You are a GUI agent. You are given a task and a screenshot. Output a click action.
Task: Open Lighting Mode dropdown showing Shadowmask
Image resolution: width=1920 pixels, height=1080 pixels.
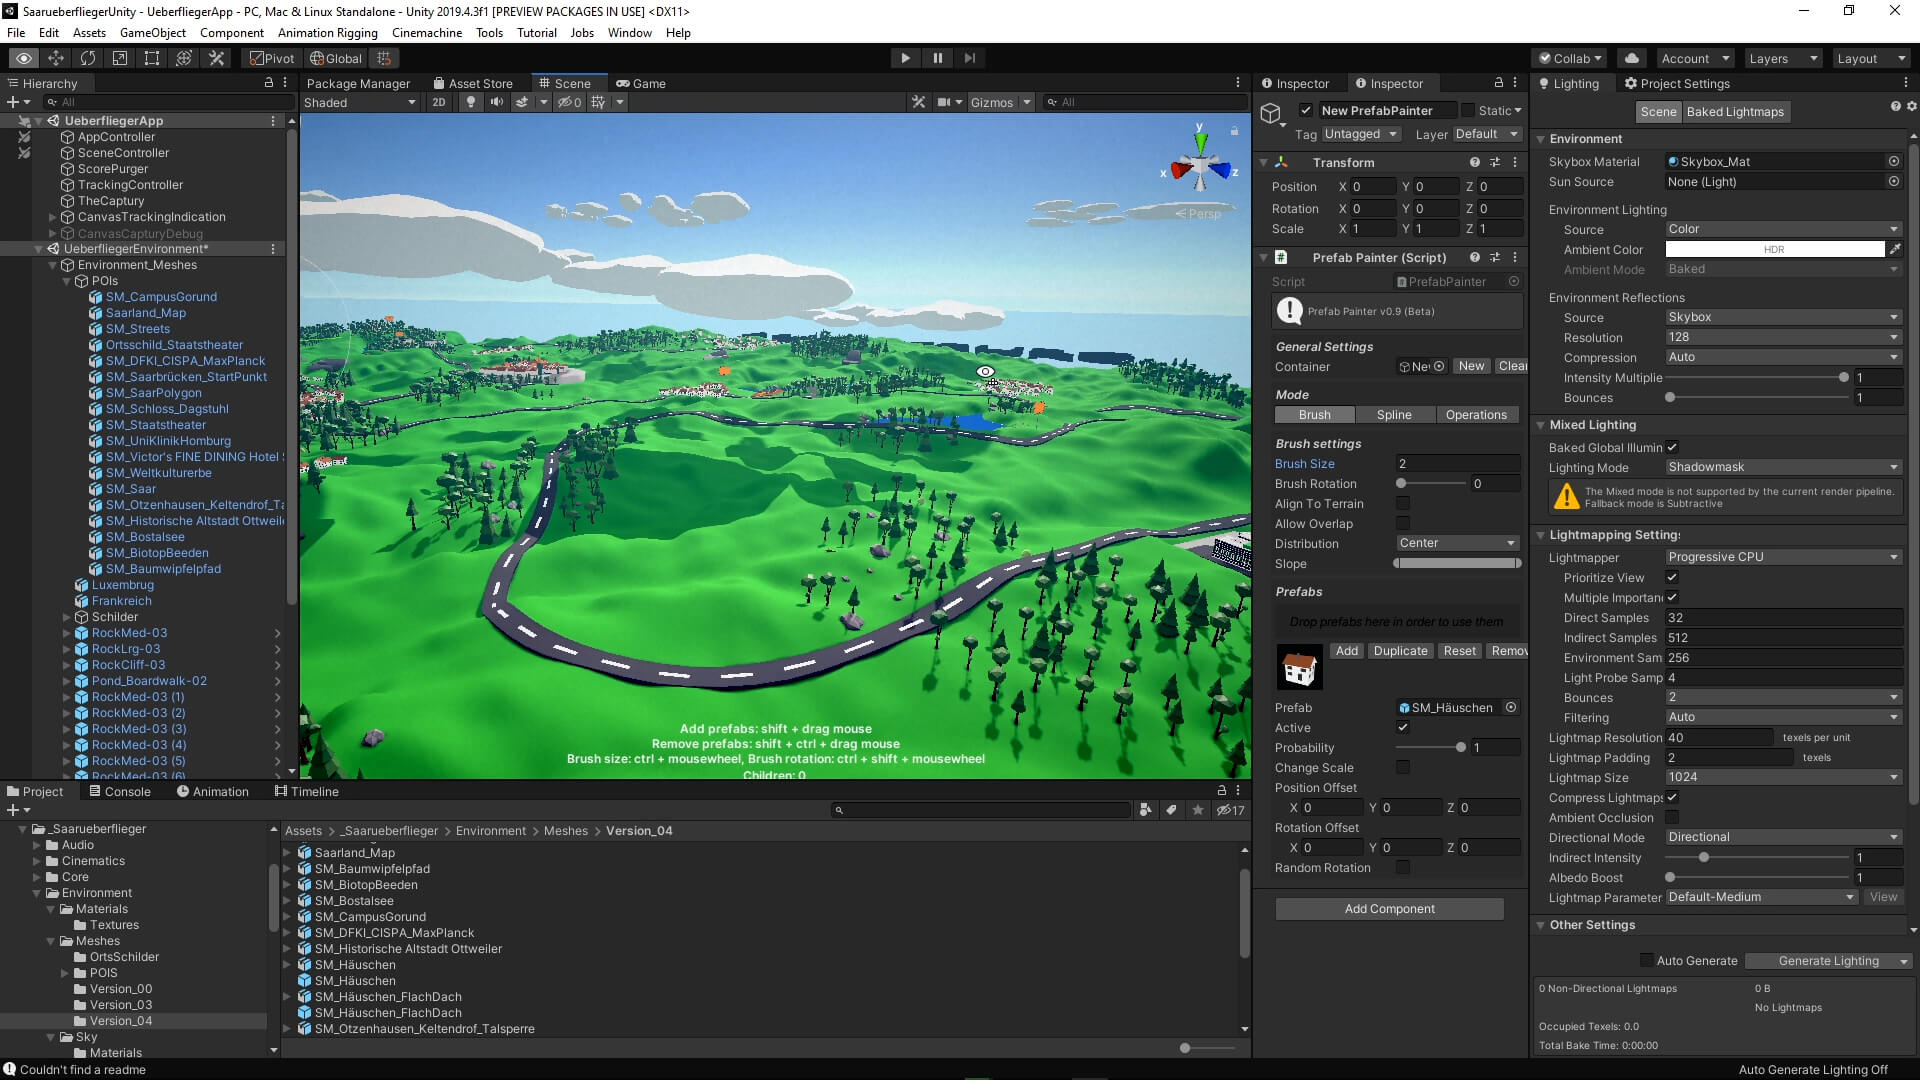[1784, 467]
